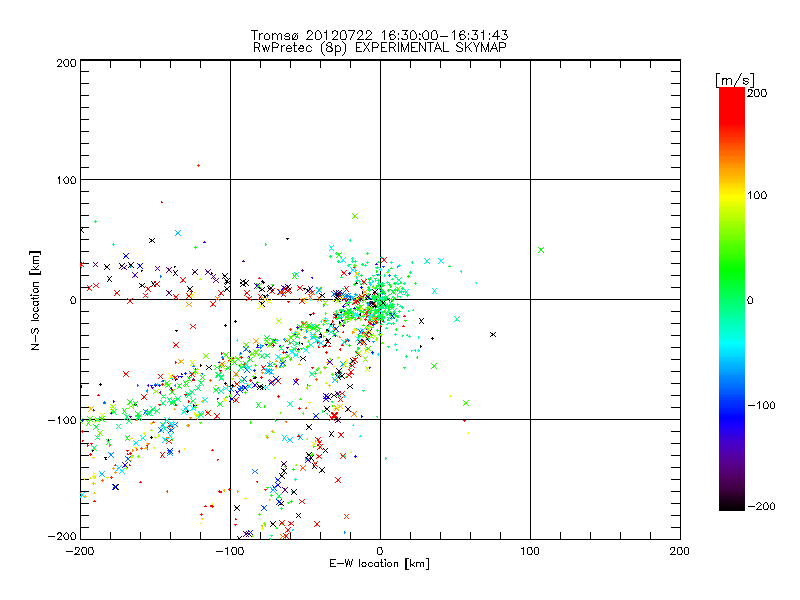Select the "N-S location [km]" axis label
Image resolution: width=800 pixels, height=600 pixels.
[x=35, y=301]
